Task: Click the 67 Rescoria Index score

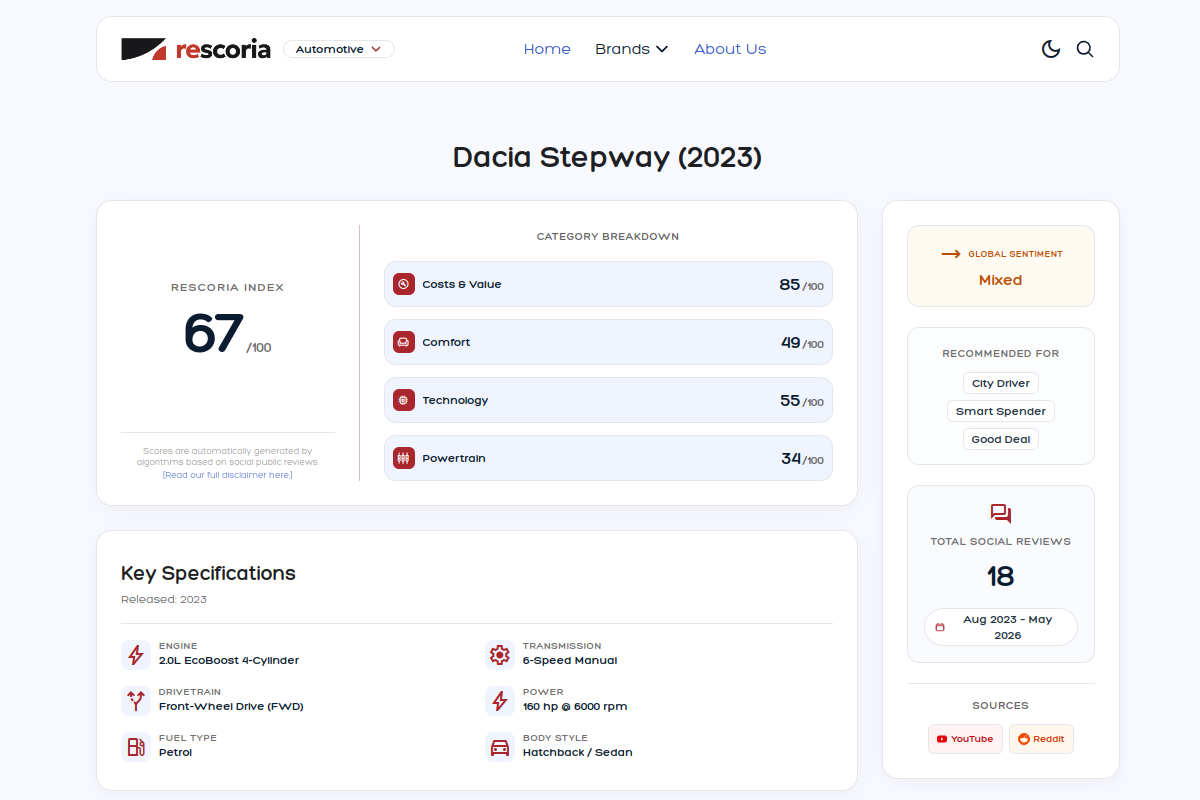Action: point(214,333)
